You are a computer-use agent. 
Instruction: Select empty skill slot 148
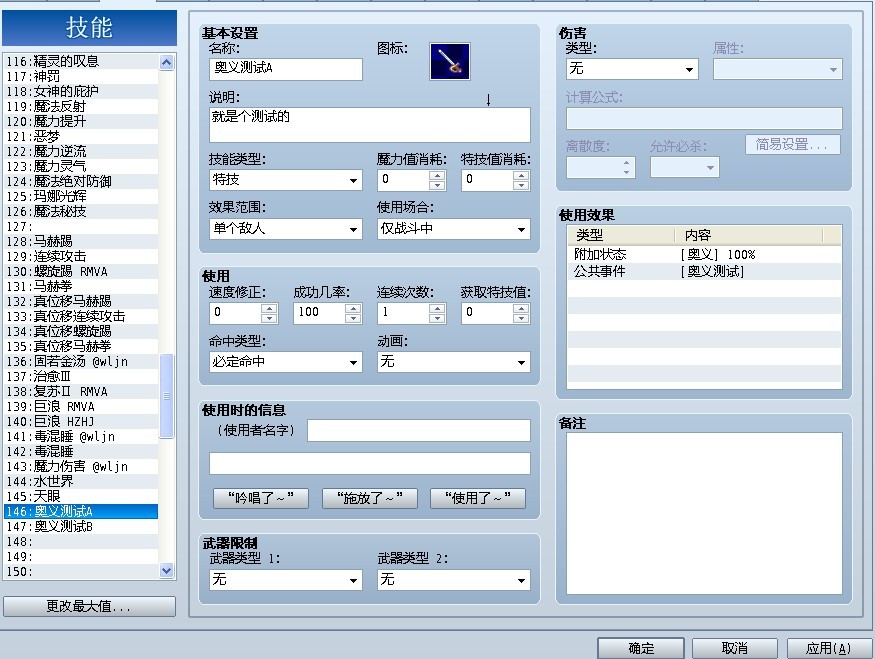(81, 542)
